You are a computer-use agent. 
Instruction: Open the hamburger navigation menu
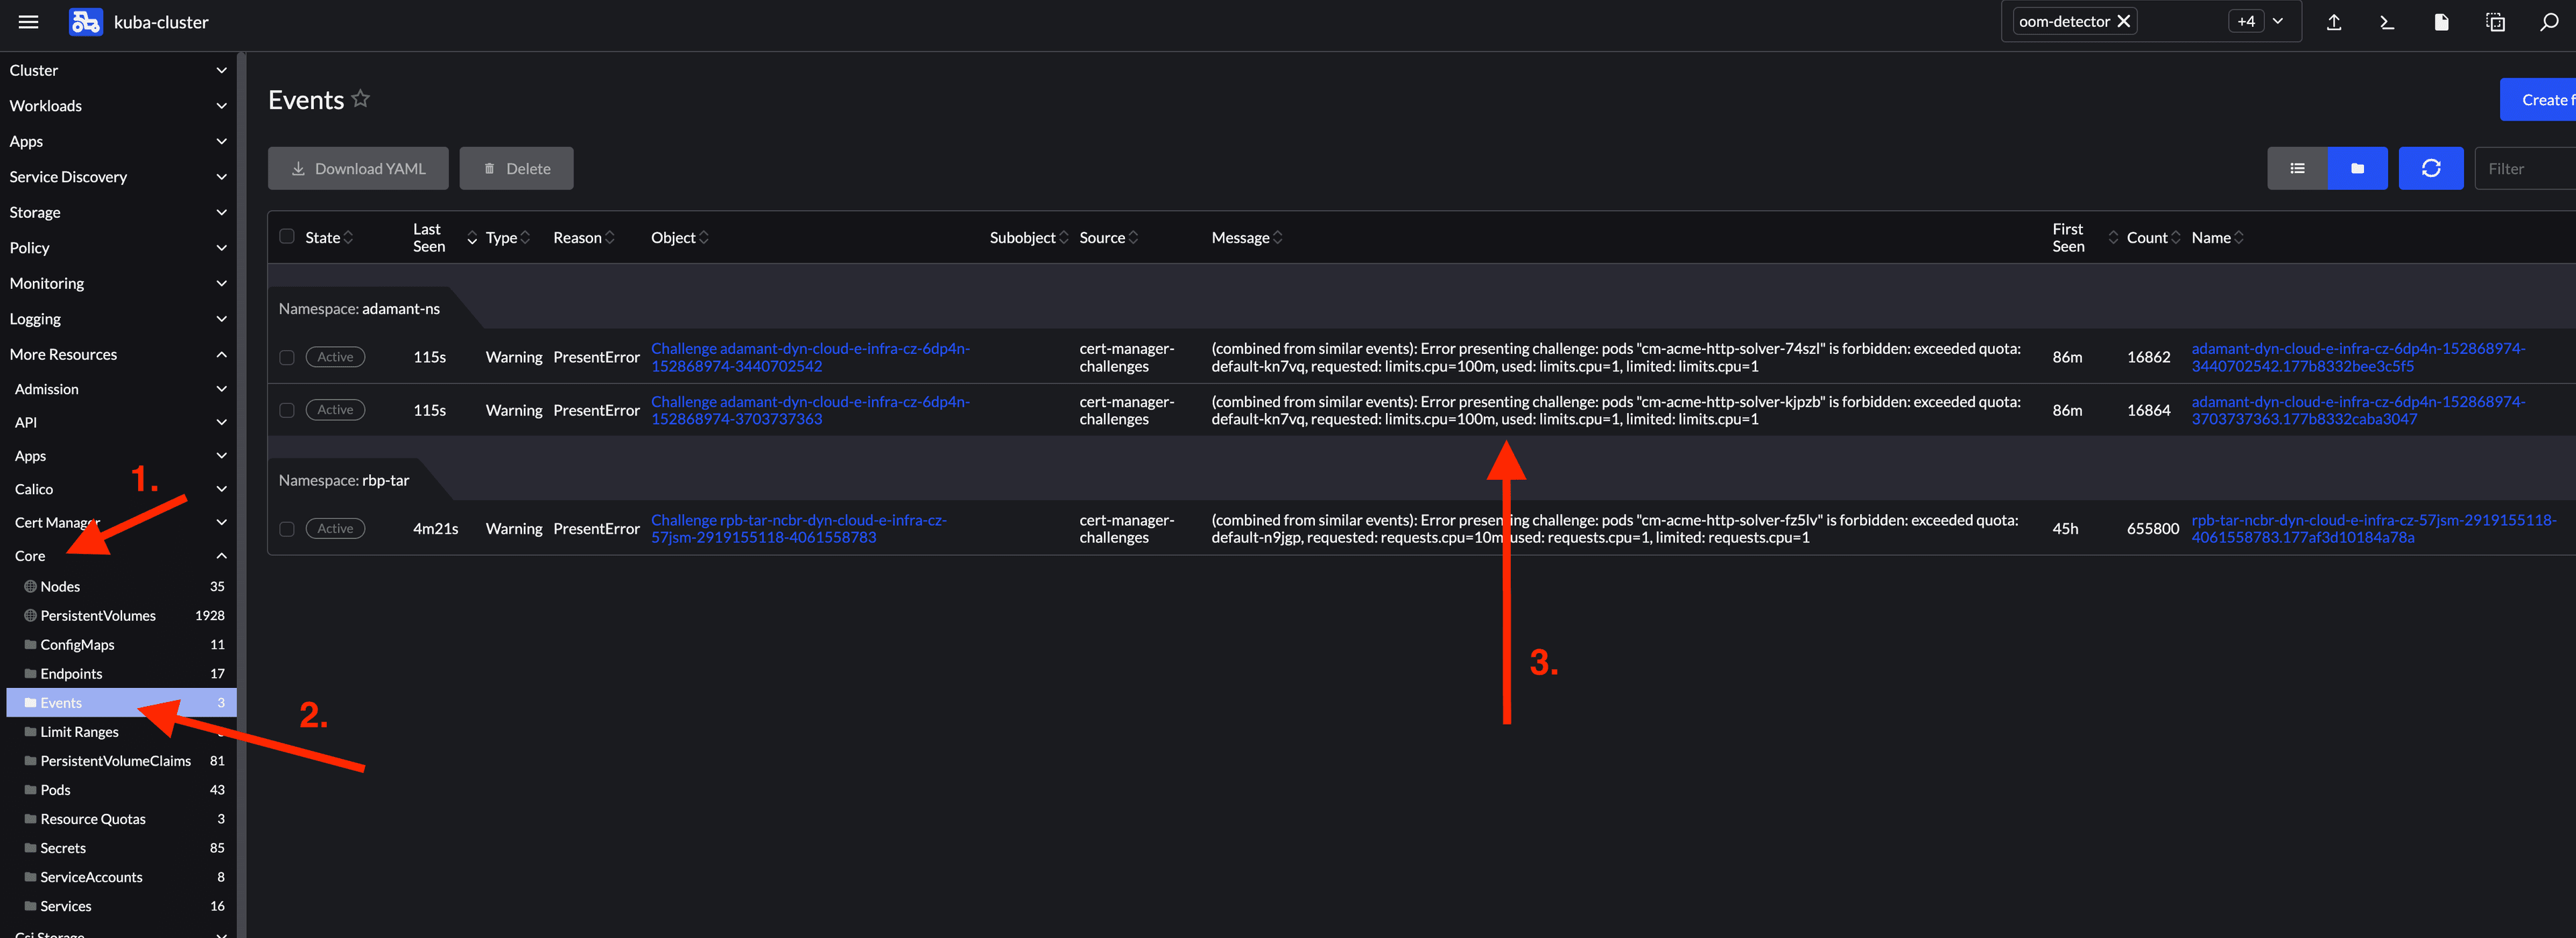pyautogui.click(x=28, y=21)
